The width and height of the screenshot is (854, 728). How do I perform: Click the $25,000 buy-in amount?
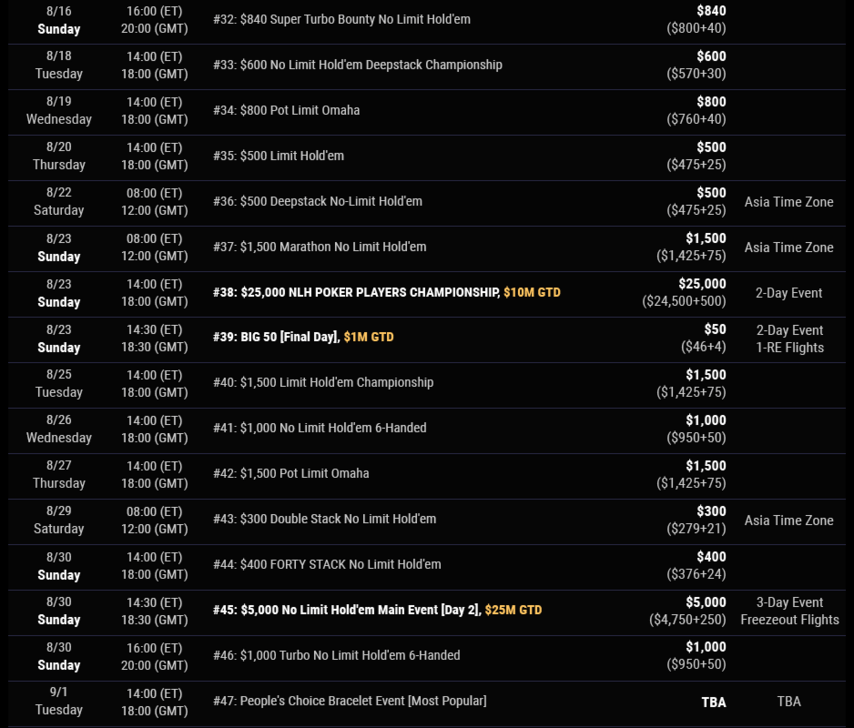click(702, 284)
